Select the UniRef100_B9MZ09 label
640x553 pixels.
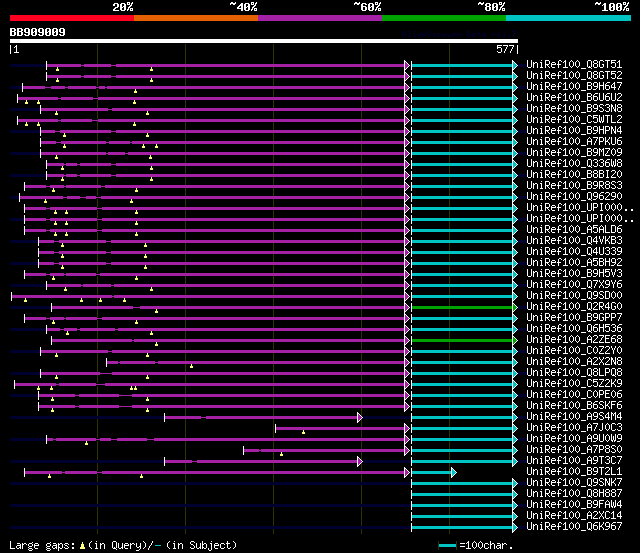point(574,153)
